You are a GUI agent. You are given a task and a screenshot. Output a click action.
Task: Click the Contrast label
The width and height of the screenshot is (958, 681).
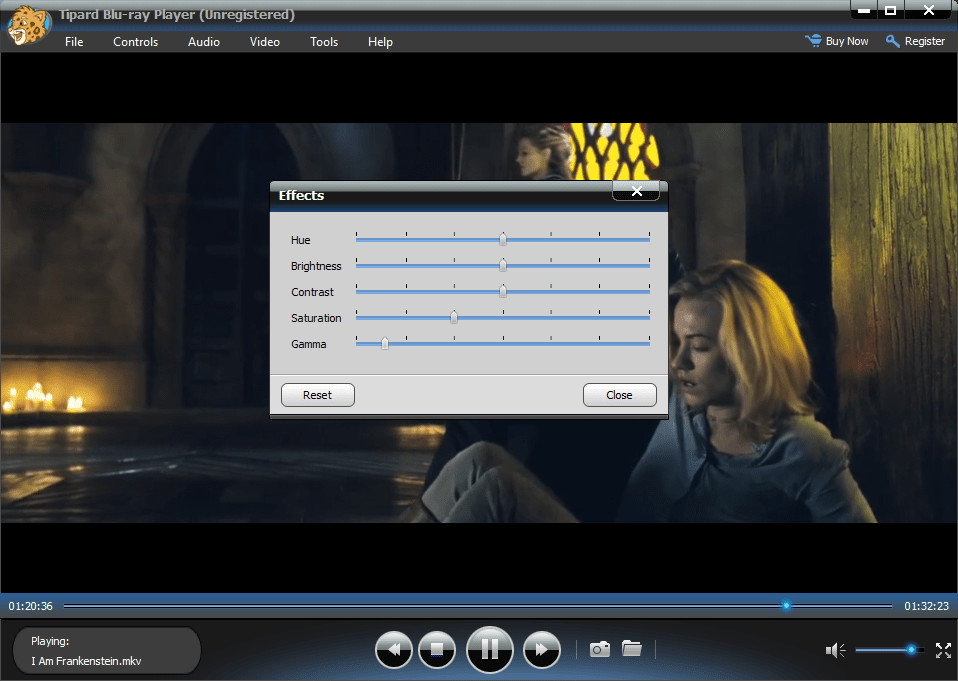312,292
